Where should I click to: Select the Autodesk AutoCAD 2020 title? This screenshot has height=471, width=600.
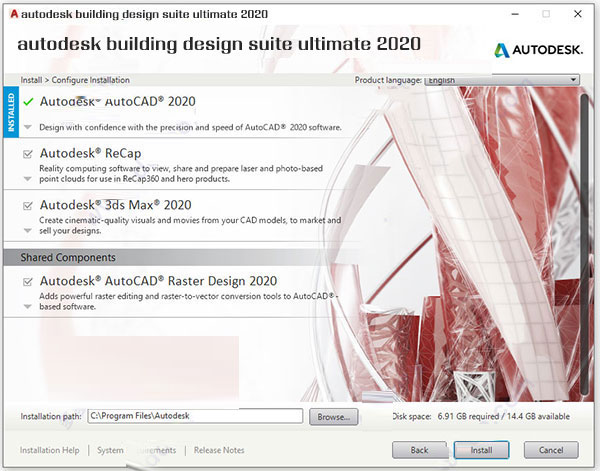[117, 101]
